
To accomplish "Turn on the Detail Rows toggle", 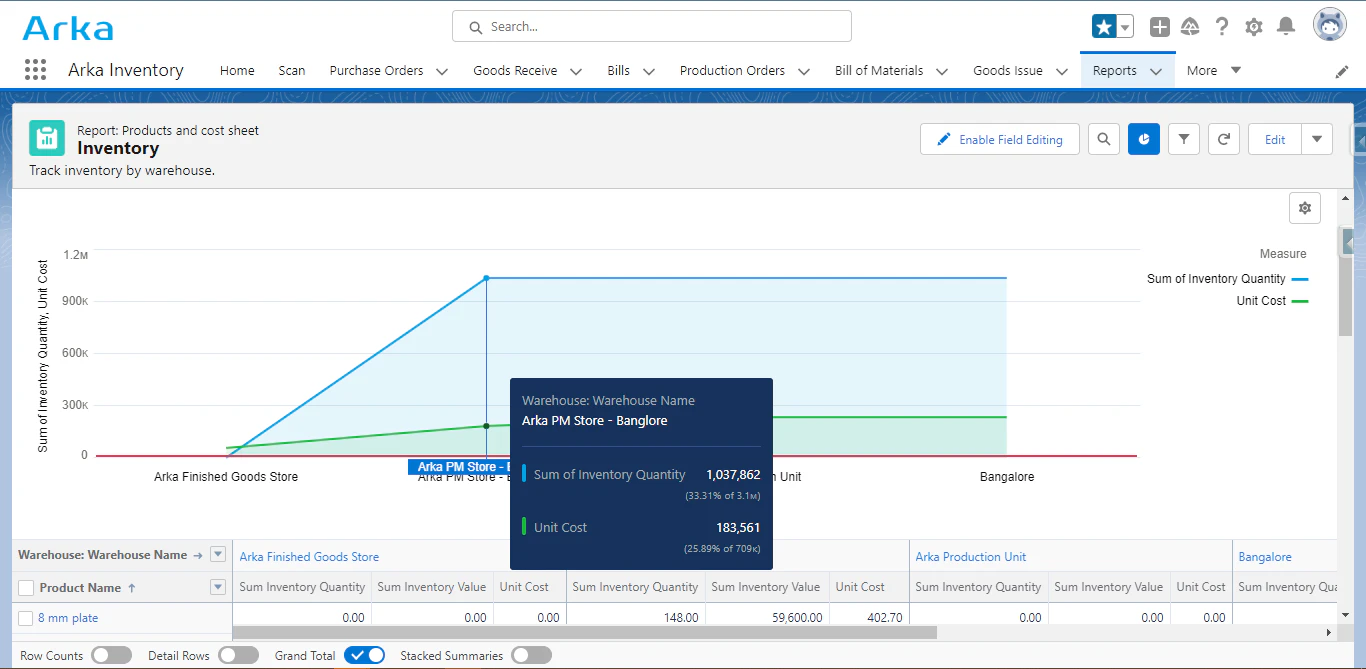I will [238, 655].
